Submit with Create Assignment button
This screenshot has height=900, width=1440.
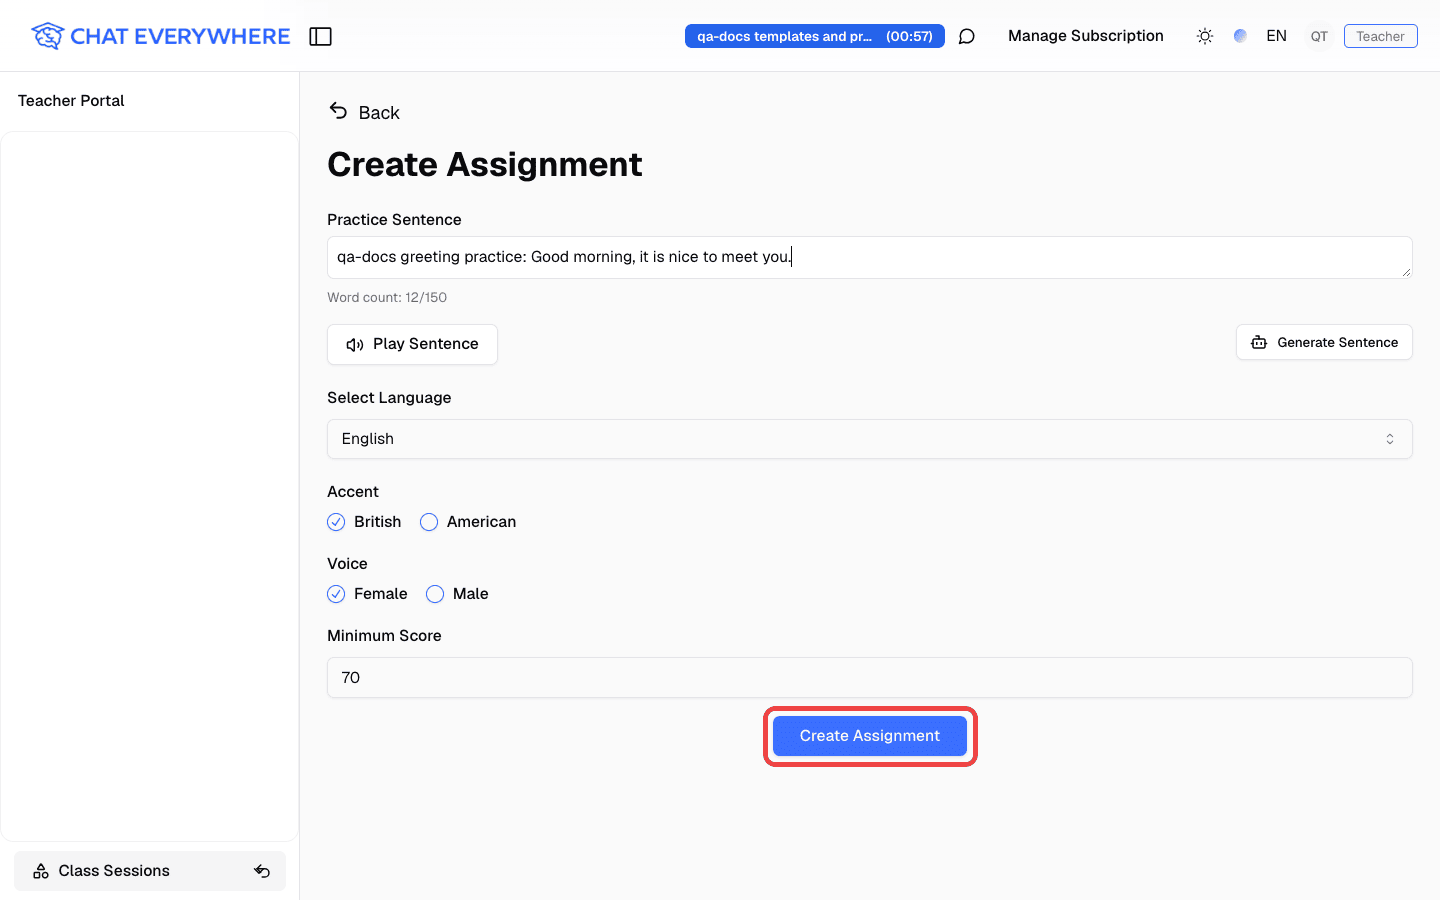870,736
